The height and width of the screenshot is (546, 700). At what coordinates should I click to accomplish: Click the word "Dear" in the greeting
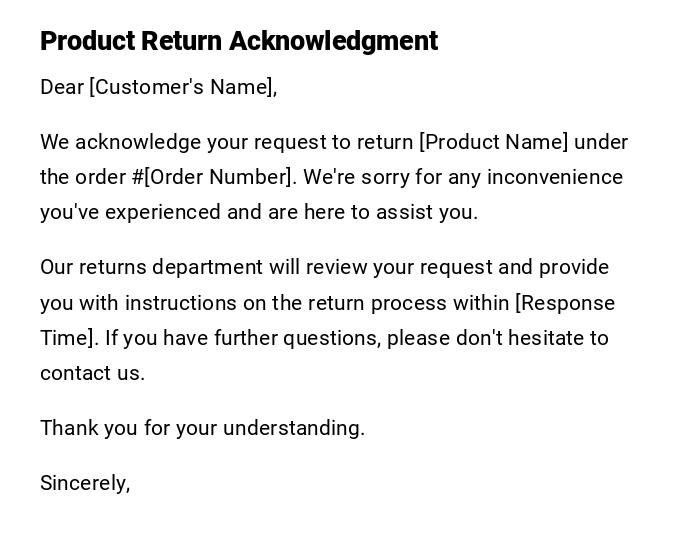(x=62, y=87)
